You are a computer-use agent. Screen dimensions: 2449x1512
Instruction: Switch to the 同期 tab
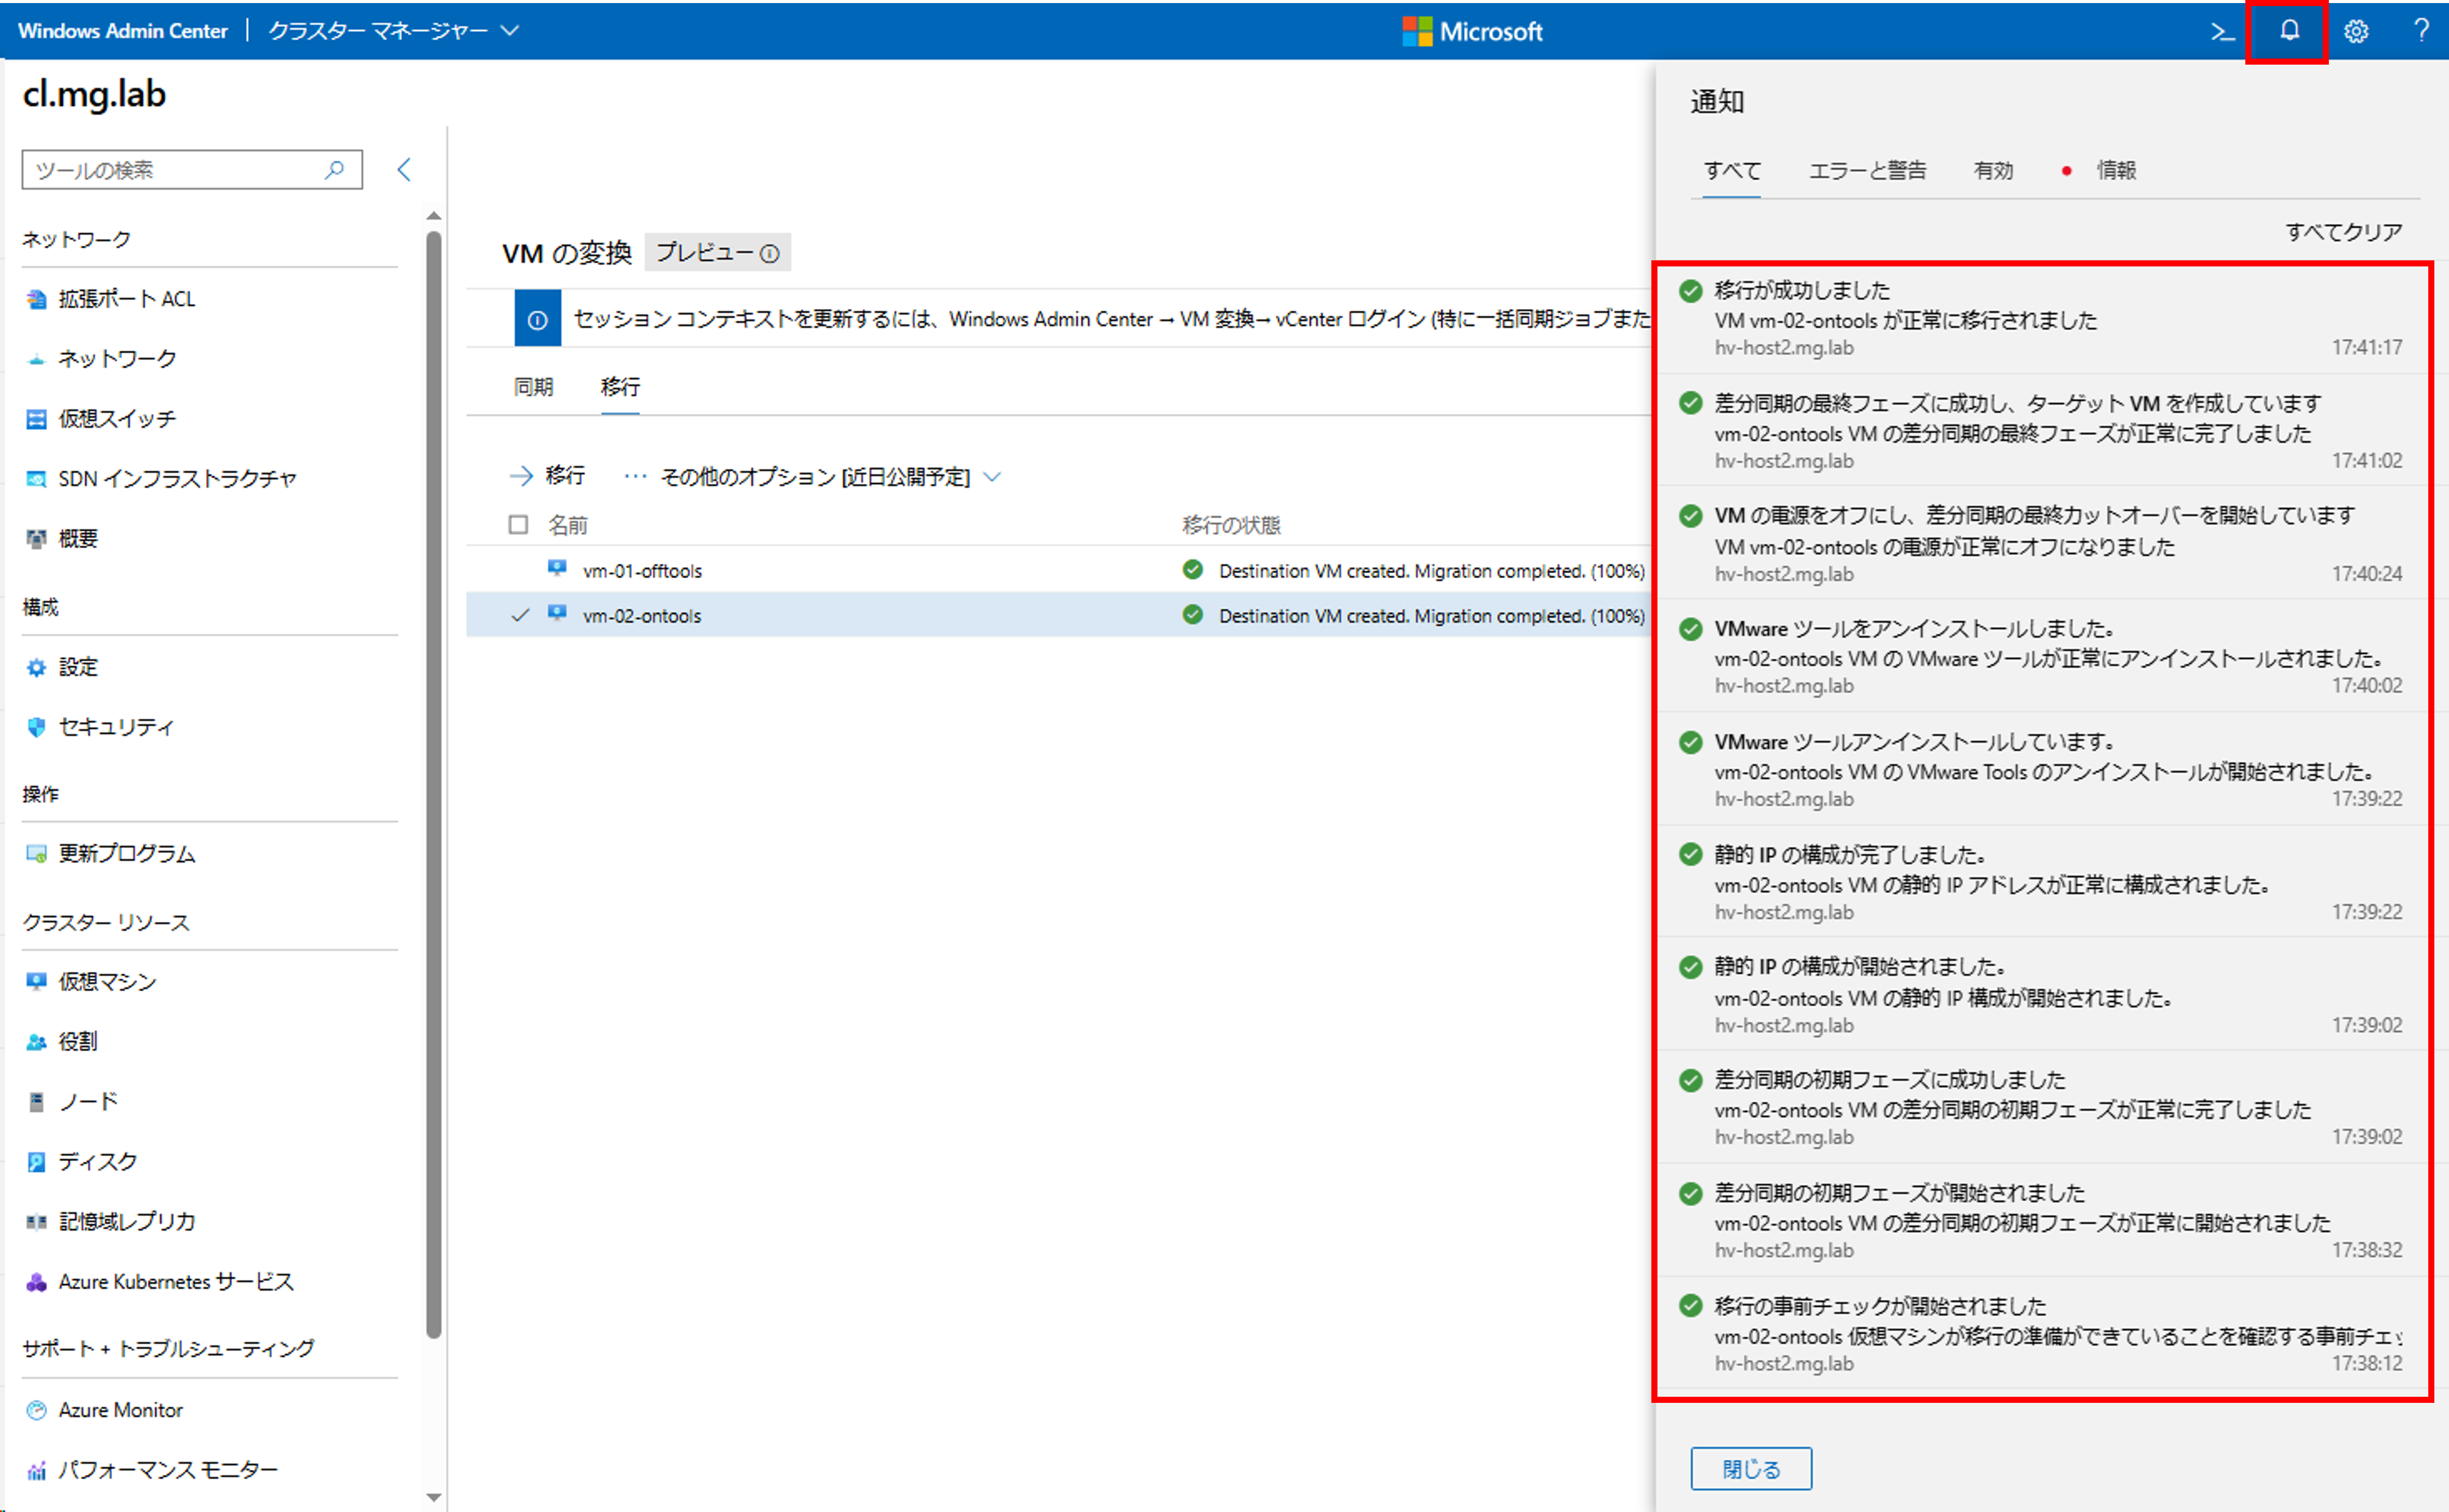[x=533, y=387]
